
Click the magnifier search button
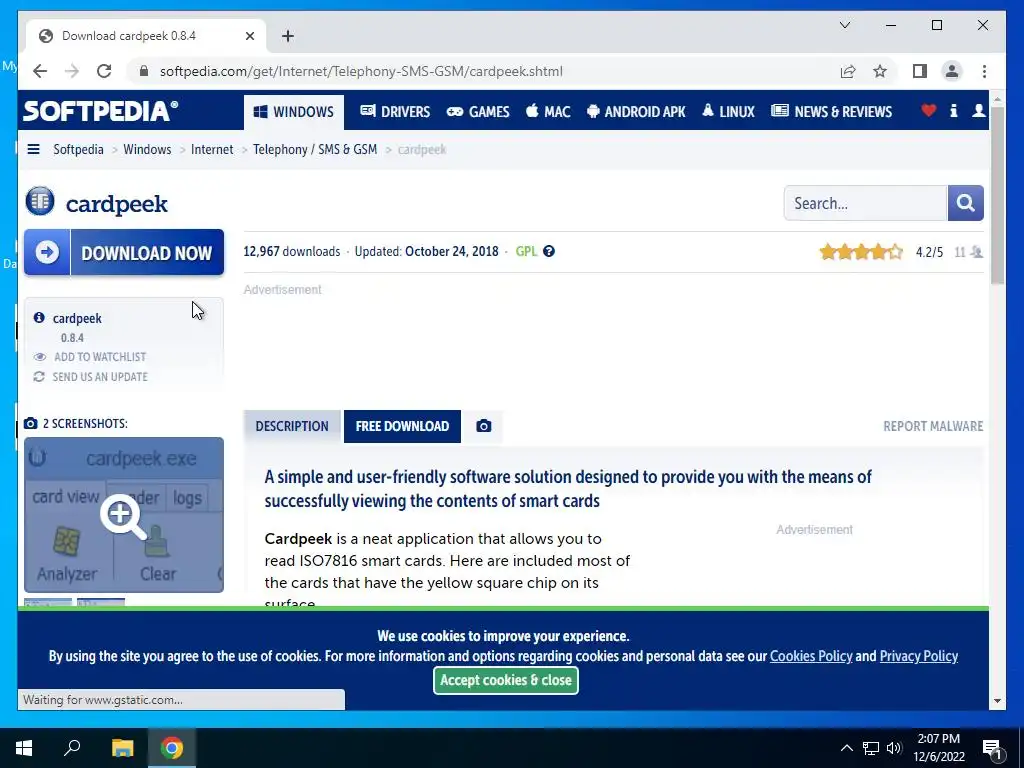tap(965, 203)
